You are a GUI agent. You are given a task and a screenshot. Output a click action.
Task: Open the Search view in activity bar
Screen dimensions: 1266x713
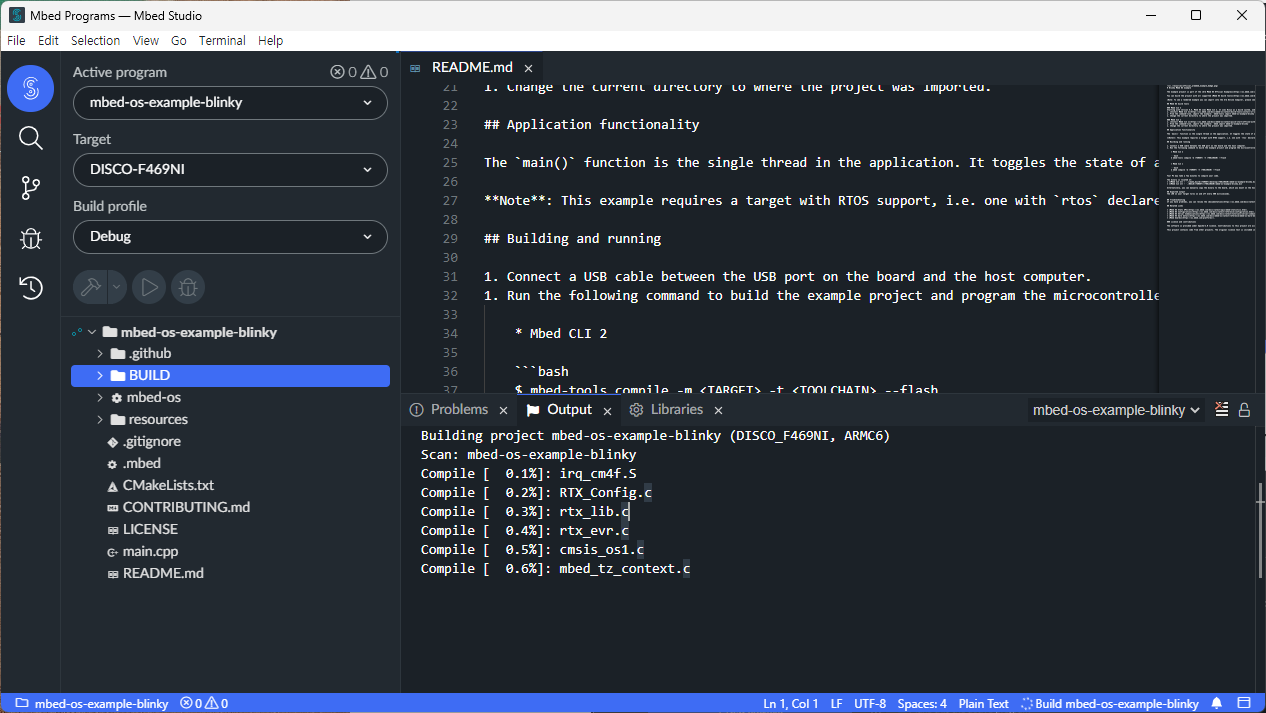pos(30,138)
